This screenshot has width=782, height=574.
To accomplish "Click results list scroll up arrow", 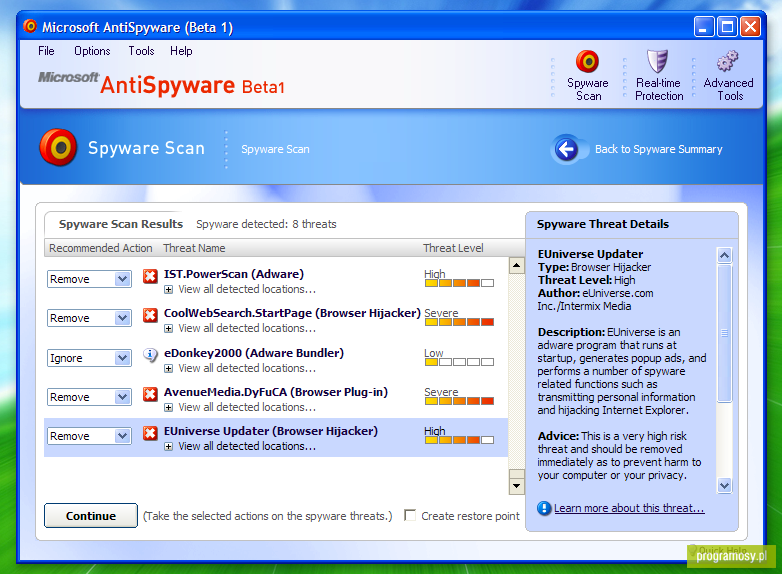I will [516, 265].
